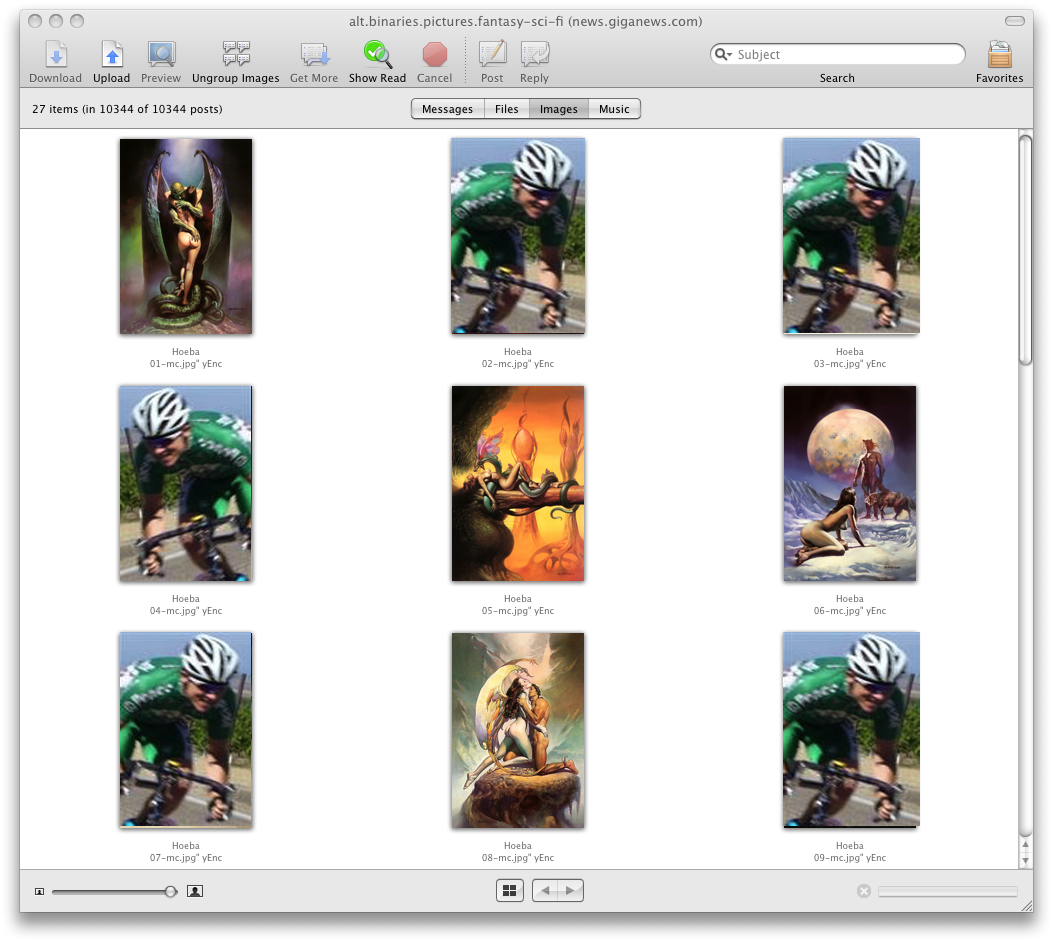Click the stop progress X icon
1053x942 pixels.
(x=864, y=891)
